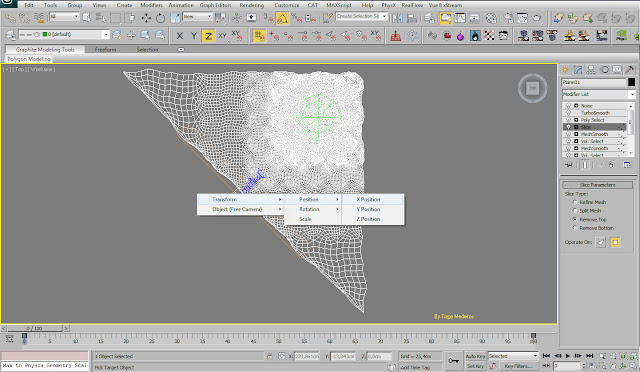Select the Select and Rotate tool

160,18
